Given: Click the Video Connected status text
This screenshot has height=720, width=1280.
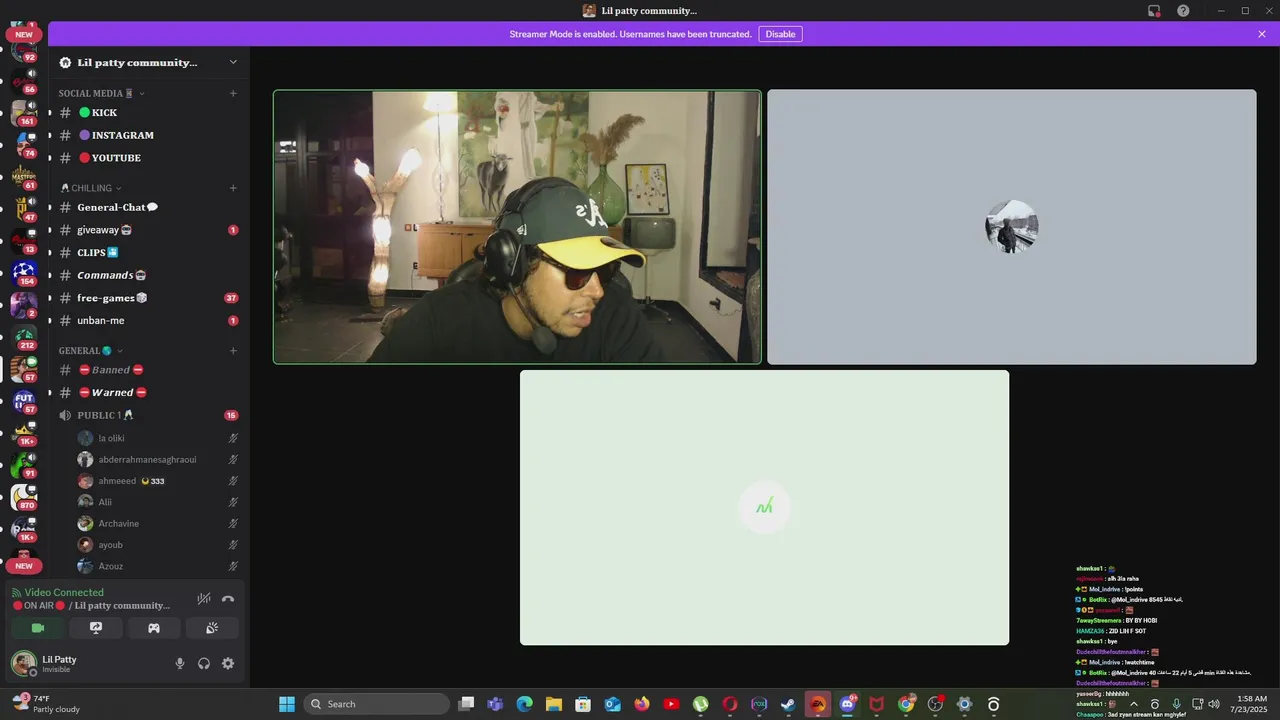Looking at the screenshot, I should click(64, 592).
